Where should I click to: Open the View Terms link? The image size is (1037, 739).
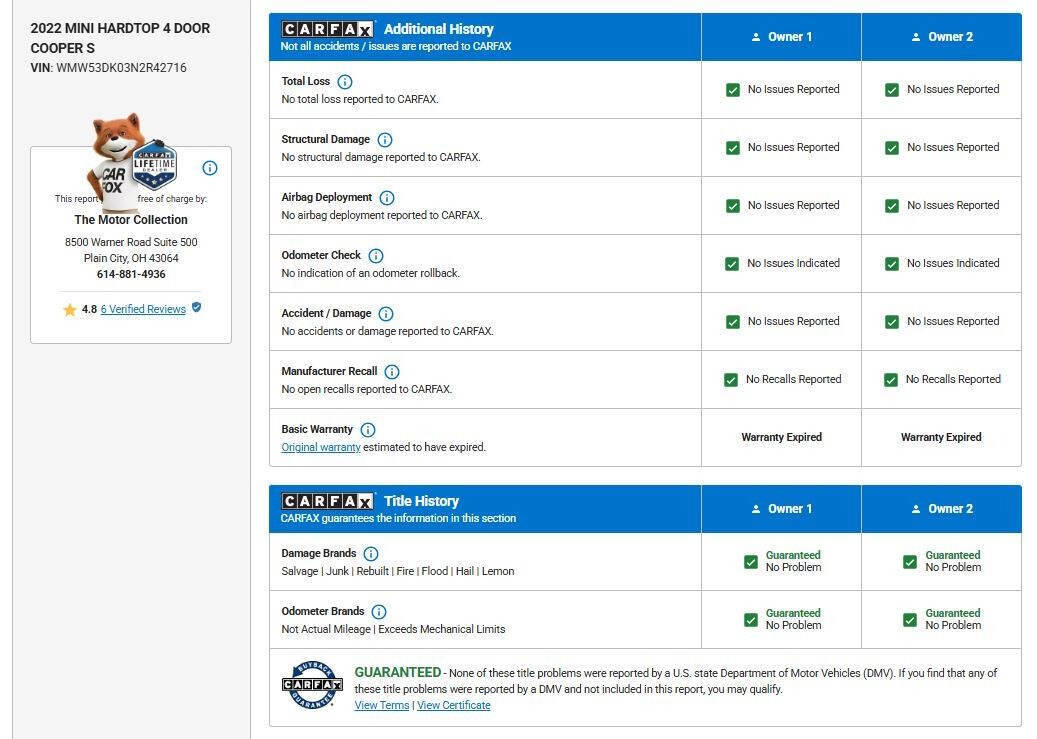tap(382, 705)
